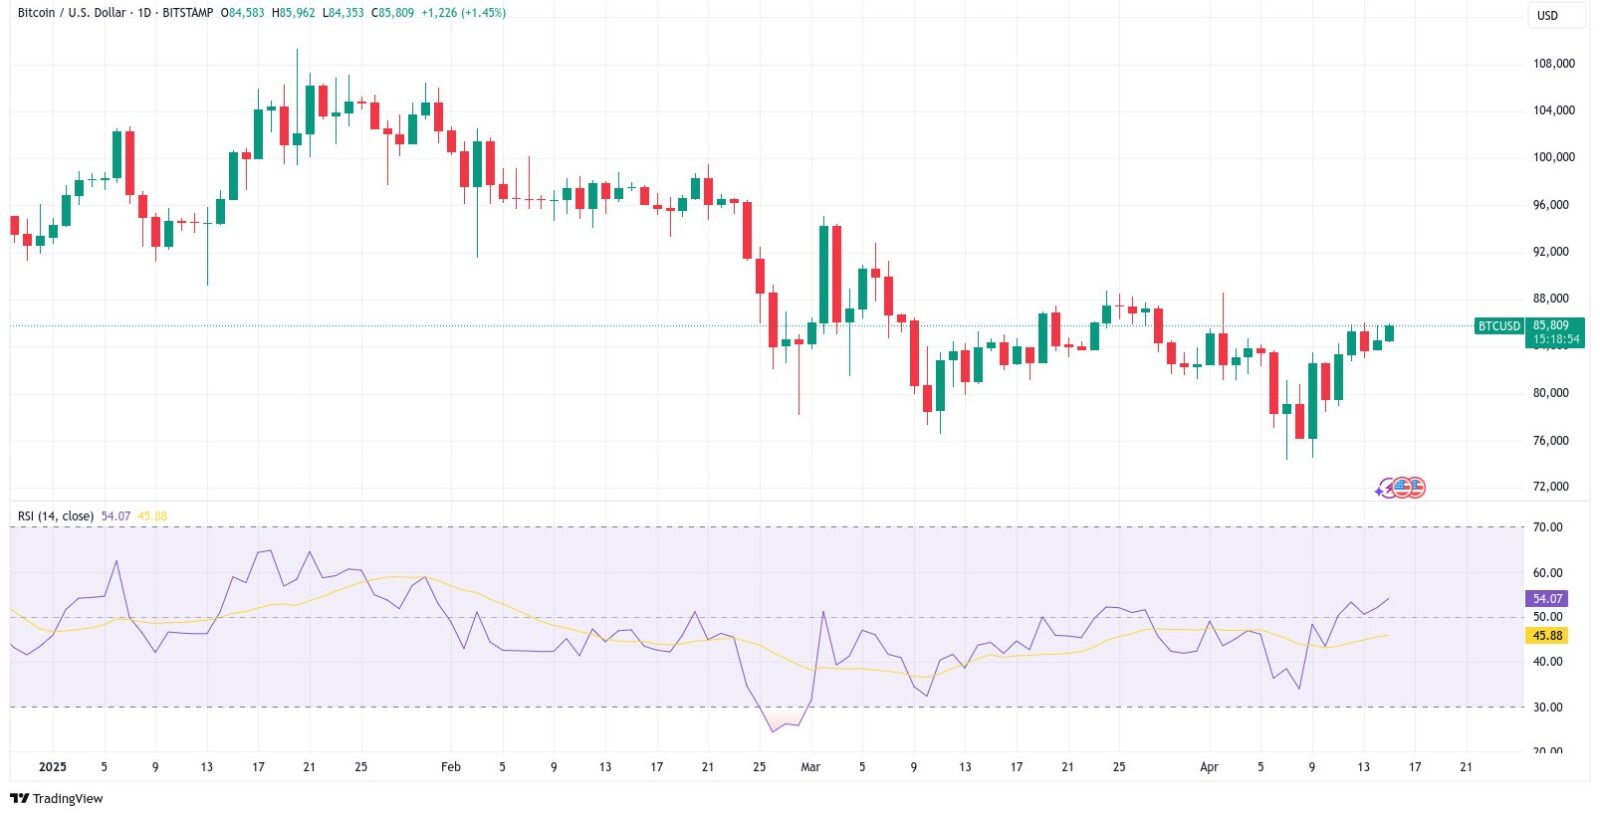Open the RSI (14, close) indicator legend
This screenshot has width=1600, height=815.
[x=56, y=516]
